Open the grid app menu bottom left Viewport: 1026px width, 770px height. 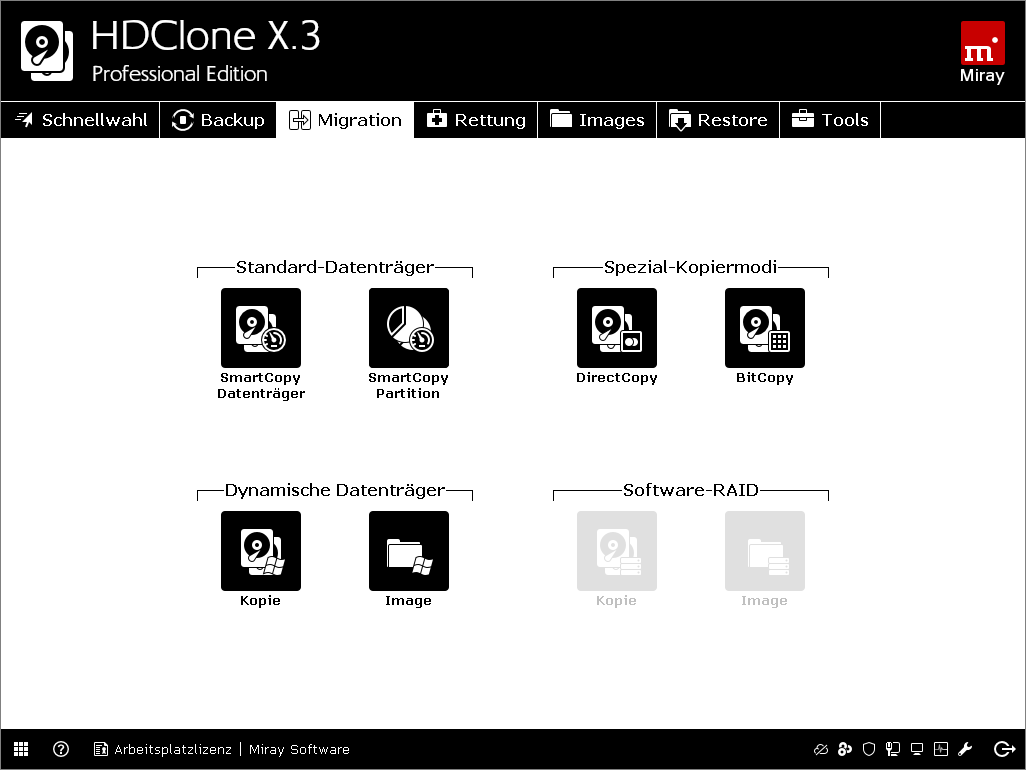pos(21,749)
